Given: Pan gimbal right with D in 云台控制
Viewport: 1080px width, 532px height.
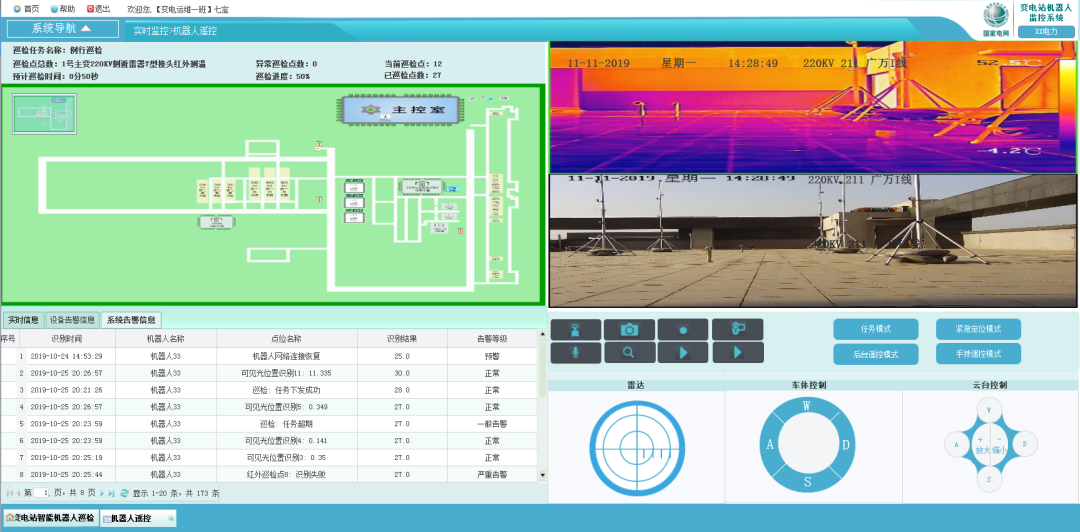Looking at the screenshot, I should pos(1024,444).
